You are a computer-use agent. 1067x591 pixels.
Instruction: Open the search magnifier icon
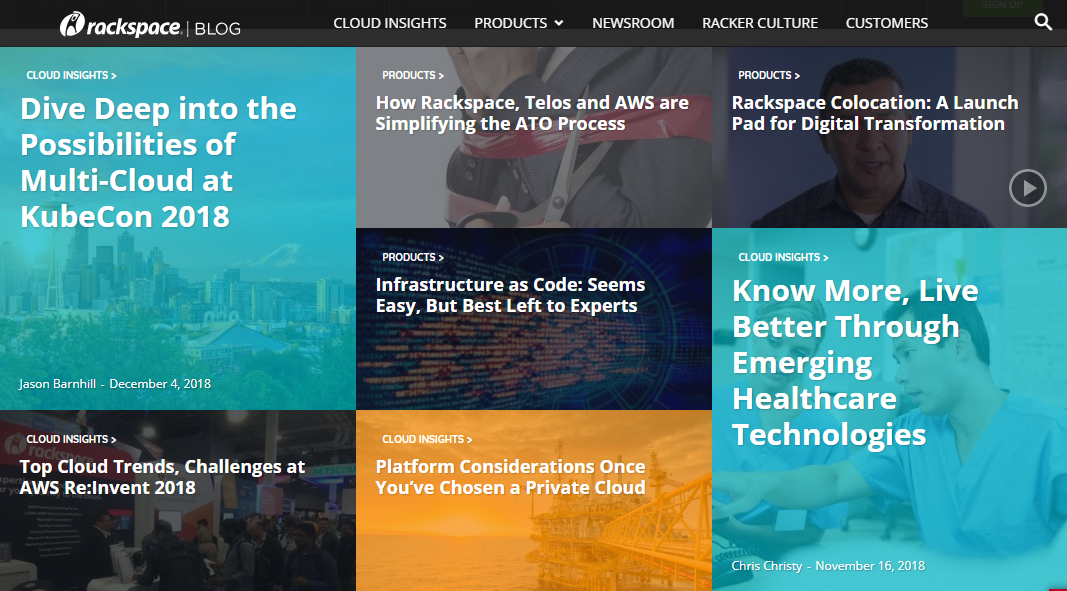[x=1043, y=22]
